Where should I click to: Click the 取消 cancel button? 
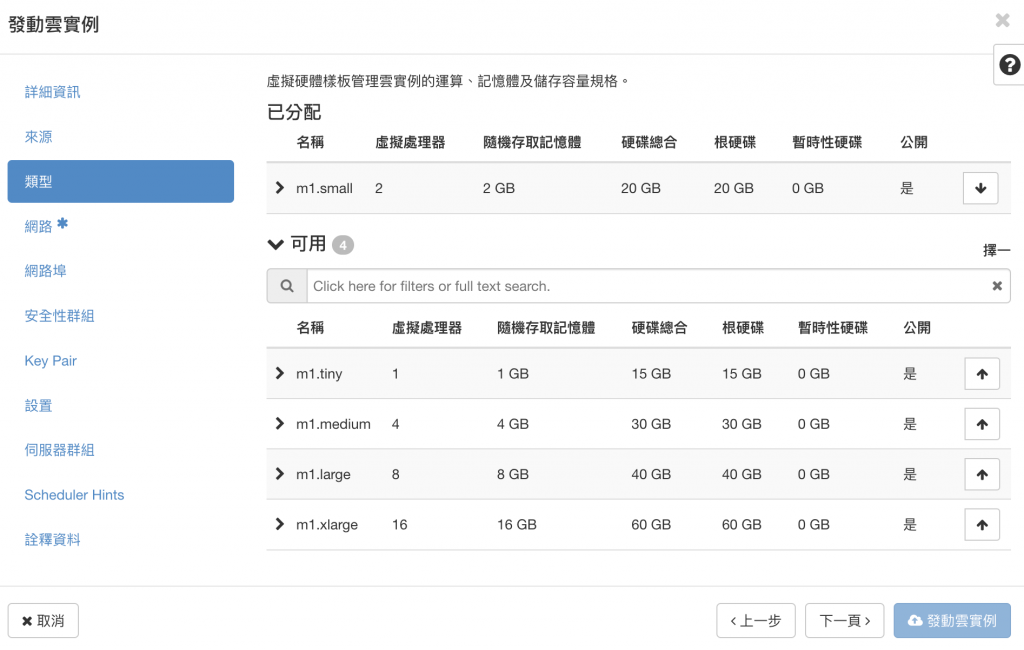coord(43,621)
